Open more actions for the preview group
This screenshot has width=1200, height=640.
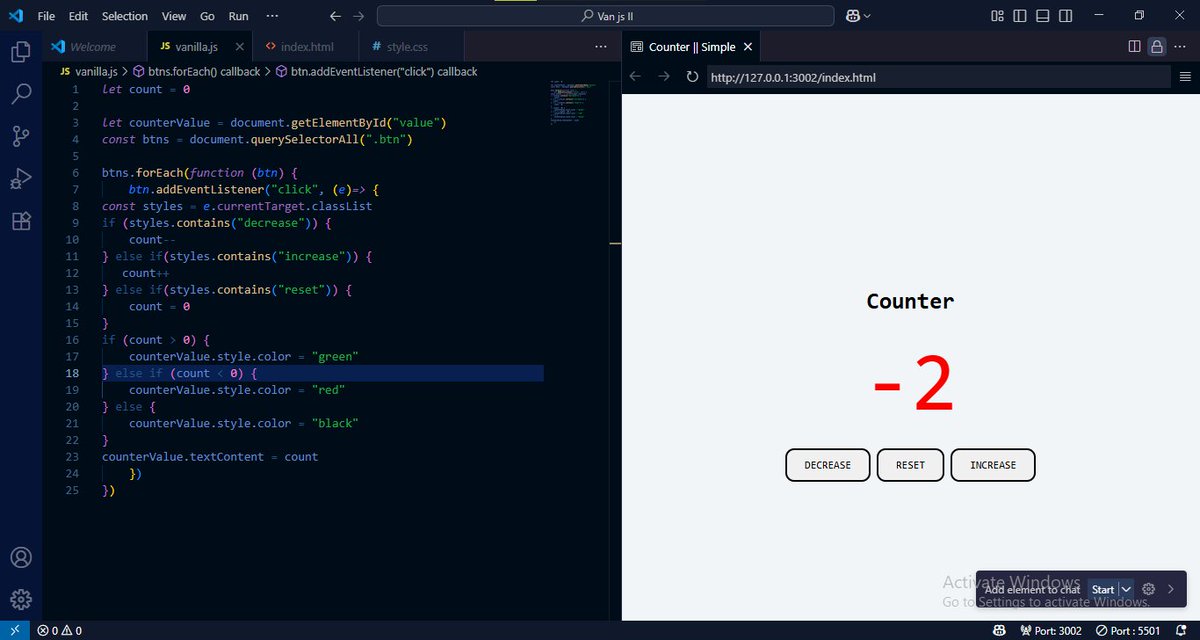(x=1181, y=46)
